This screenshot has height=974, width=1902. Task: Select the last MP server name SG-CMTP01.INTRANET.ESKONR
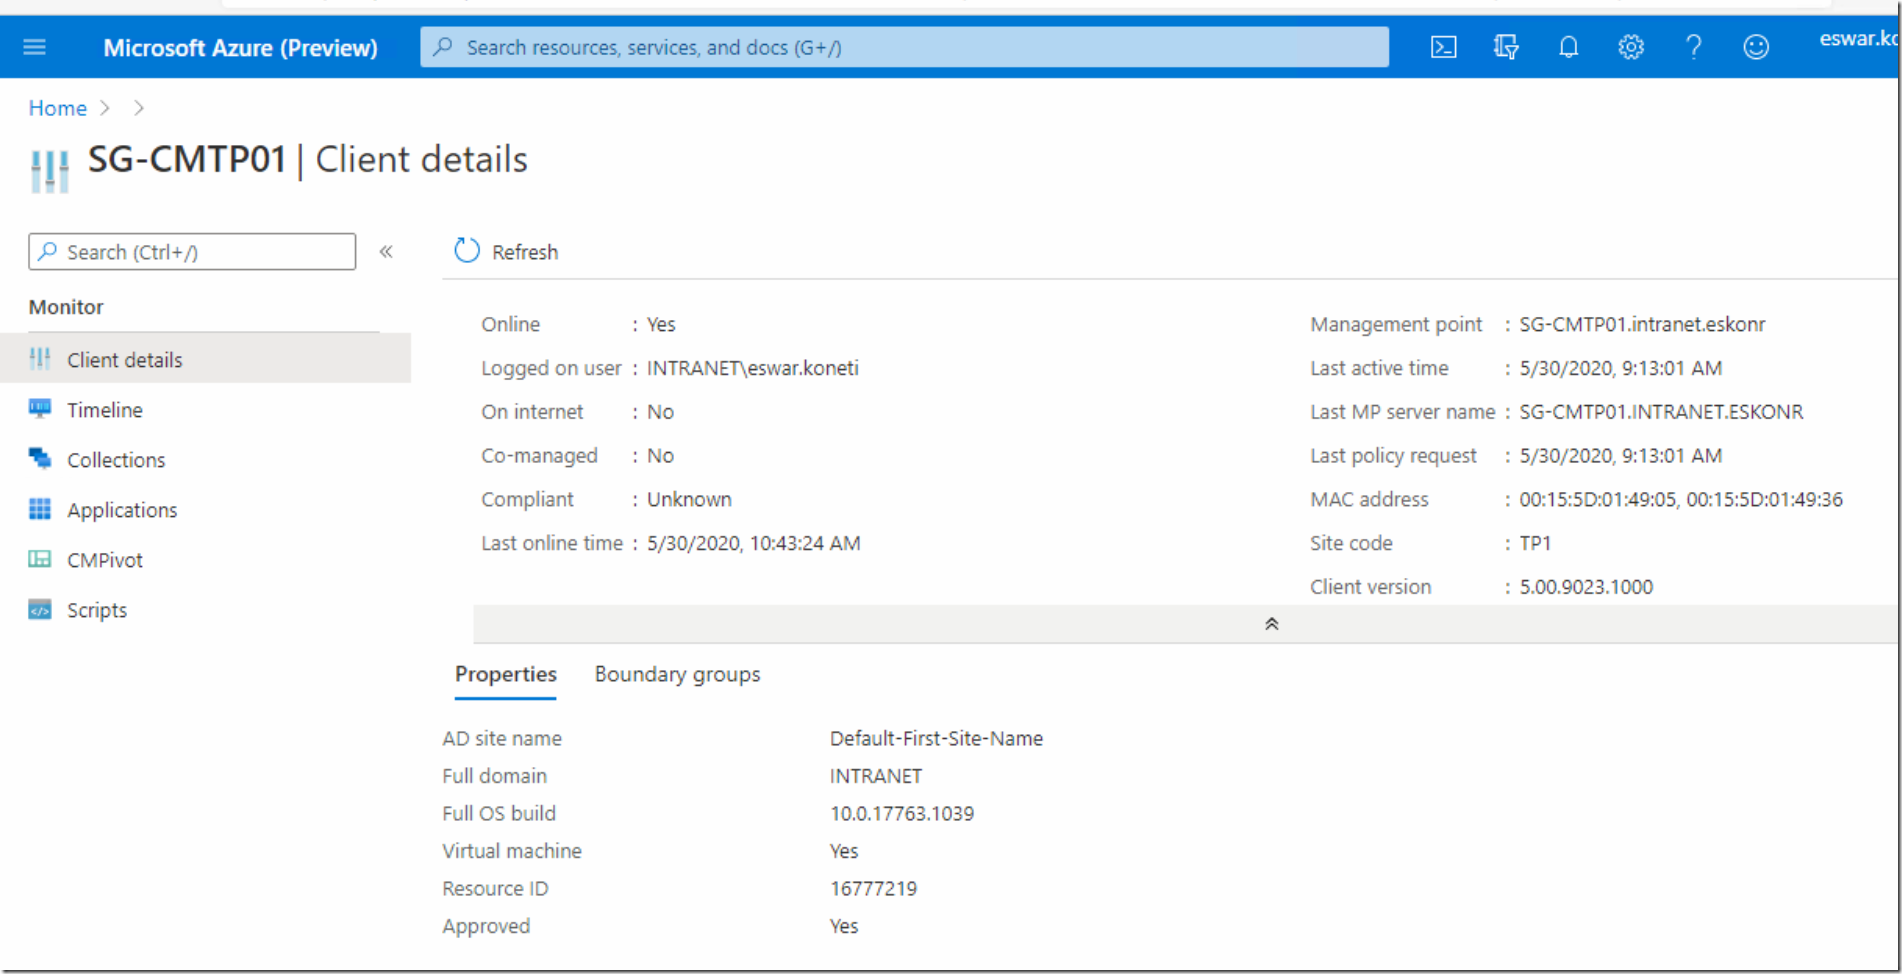(x=1662, y=412)
